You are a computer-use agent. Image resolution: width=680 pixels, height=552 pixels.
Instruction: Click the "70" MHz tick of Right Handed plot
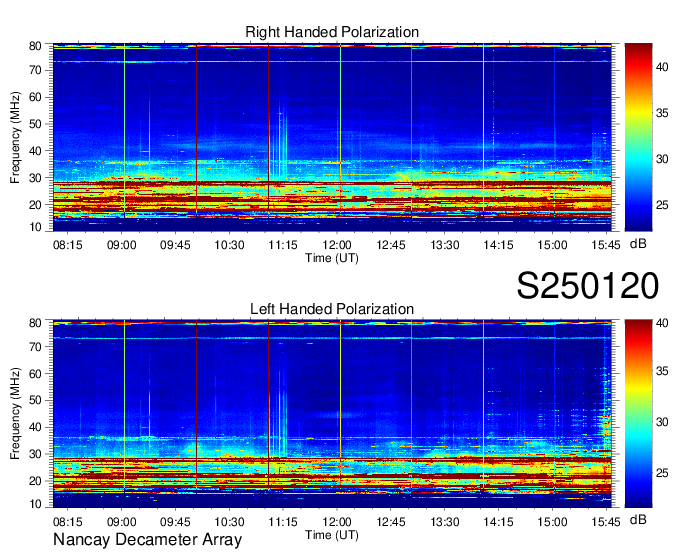coord(35,70)
